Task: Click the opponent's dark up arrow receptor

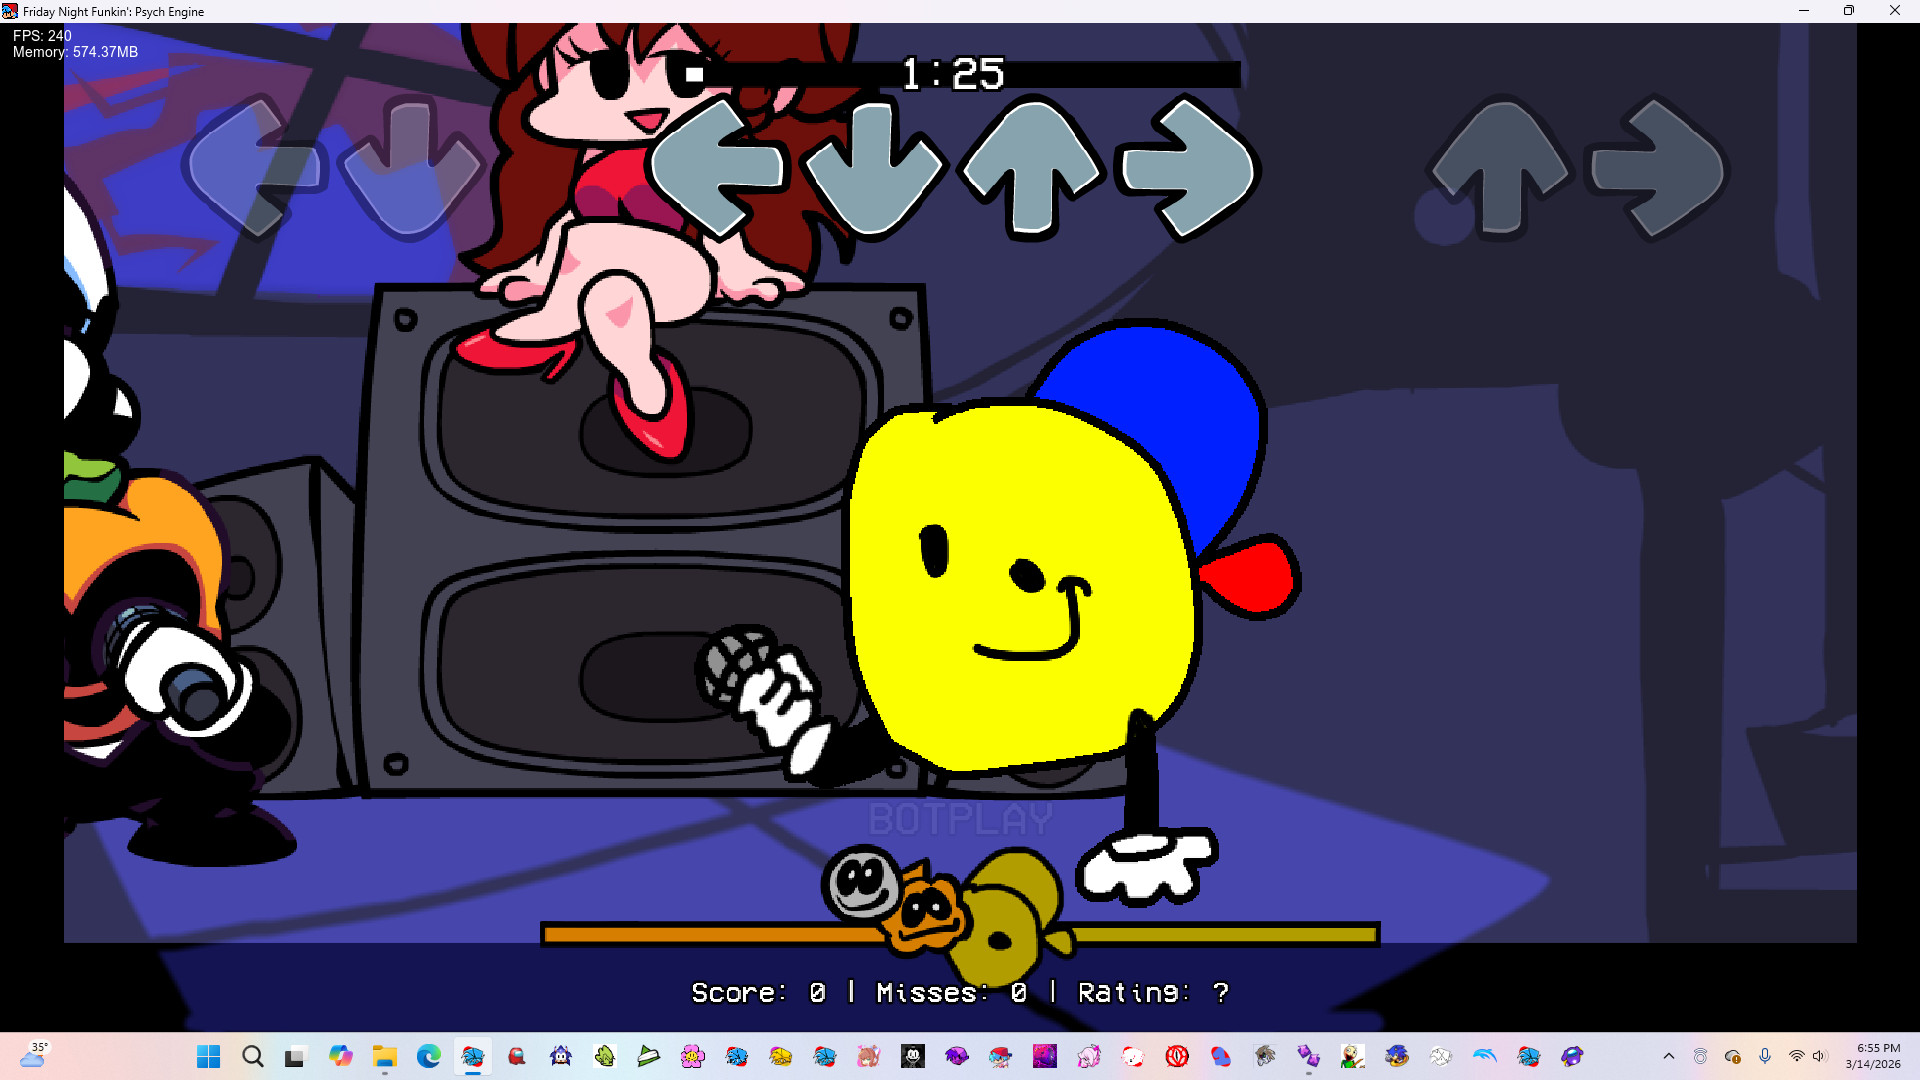Action: (x=1500, y=168)
